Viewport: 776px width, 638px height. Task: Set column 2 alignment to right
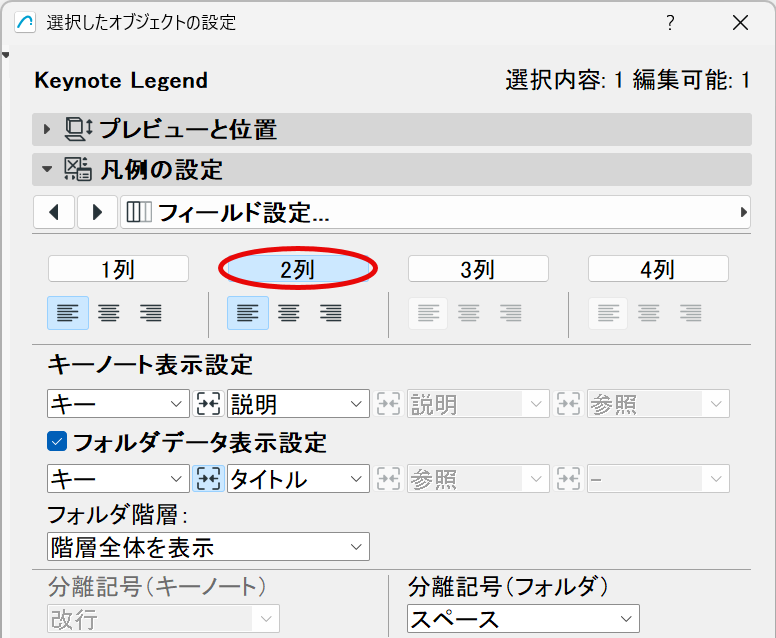click(331, 313)
